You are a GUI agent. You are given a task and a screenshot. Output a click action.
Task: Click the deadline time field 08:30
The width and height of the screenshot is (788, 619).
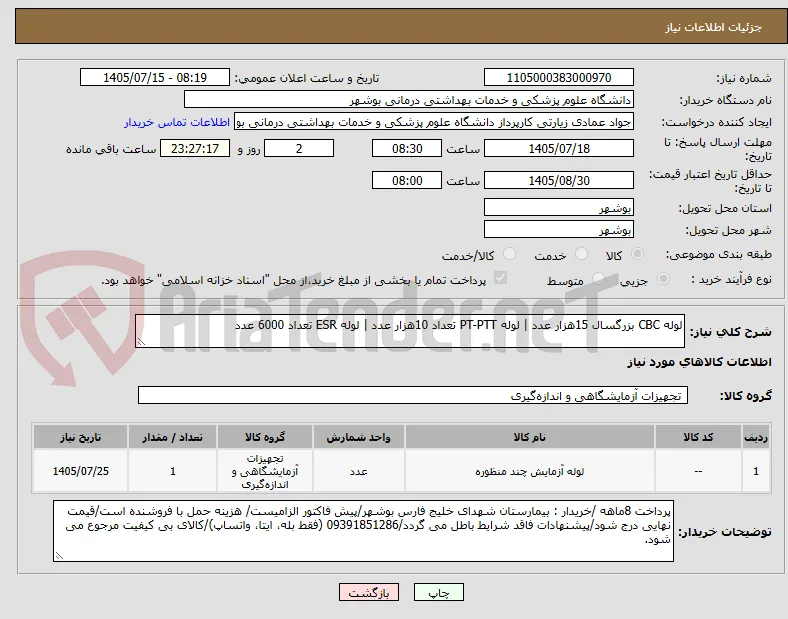(407, 148)
